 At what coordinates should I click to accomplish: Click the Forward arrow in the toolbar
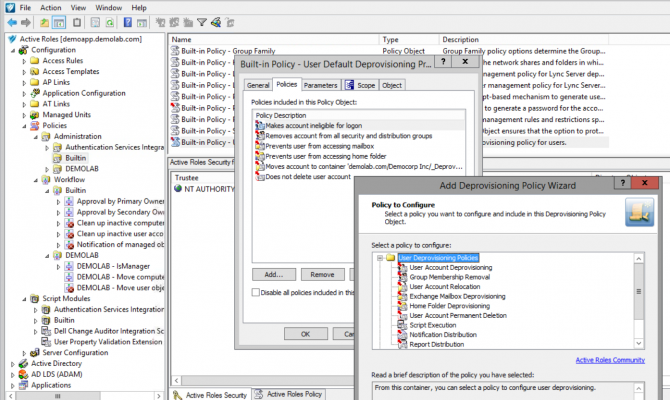(x=26, y=22)
